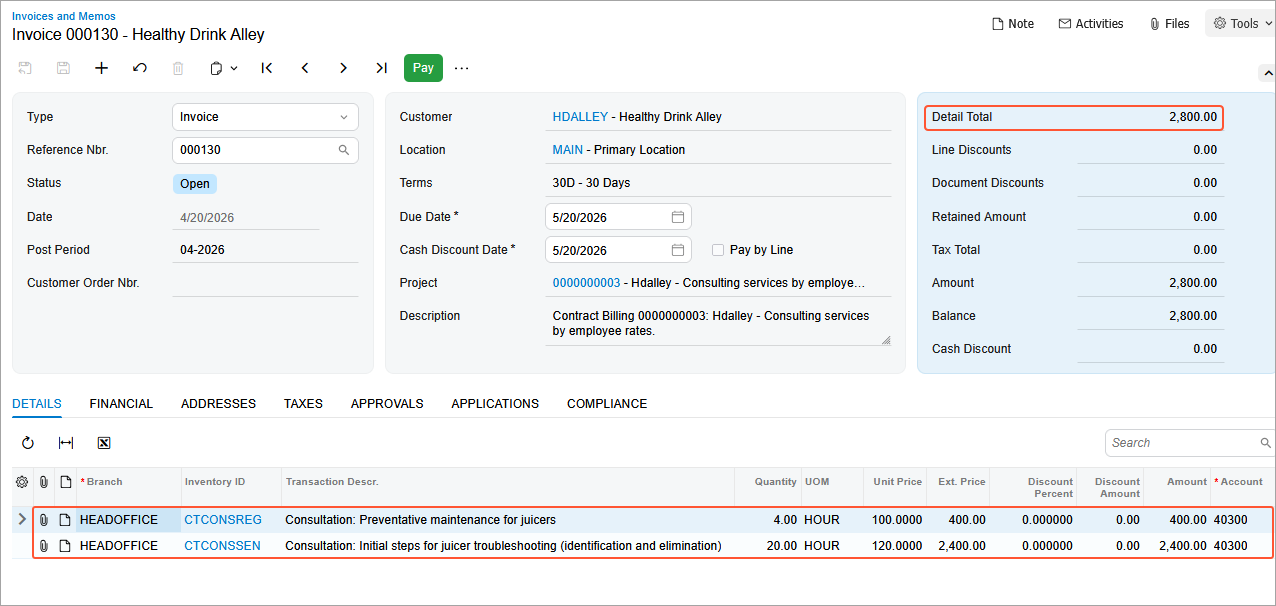The image size is (1276, 606).
Task: Add a Note to the invoice
Action: click(x=1012, y=23)
